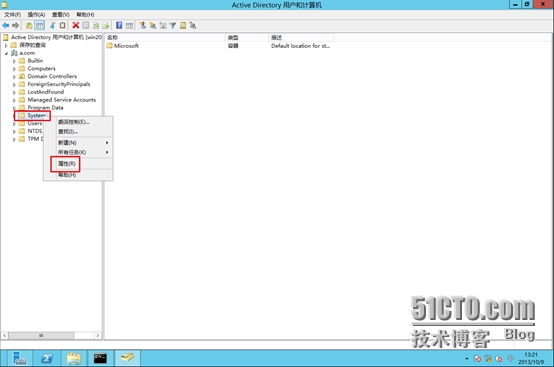Open File Explorer from the taskbar
The height and width of the screenshot is (367, 554).
73,358
